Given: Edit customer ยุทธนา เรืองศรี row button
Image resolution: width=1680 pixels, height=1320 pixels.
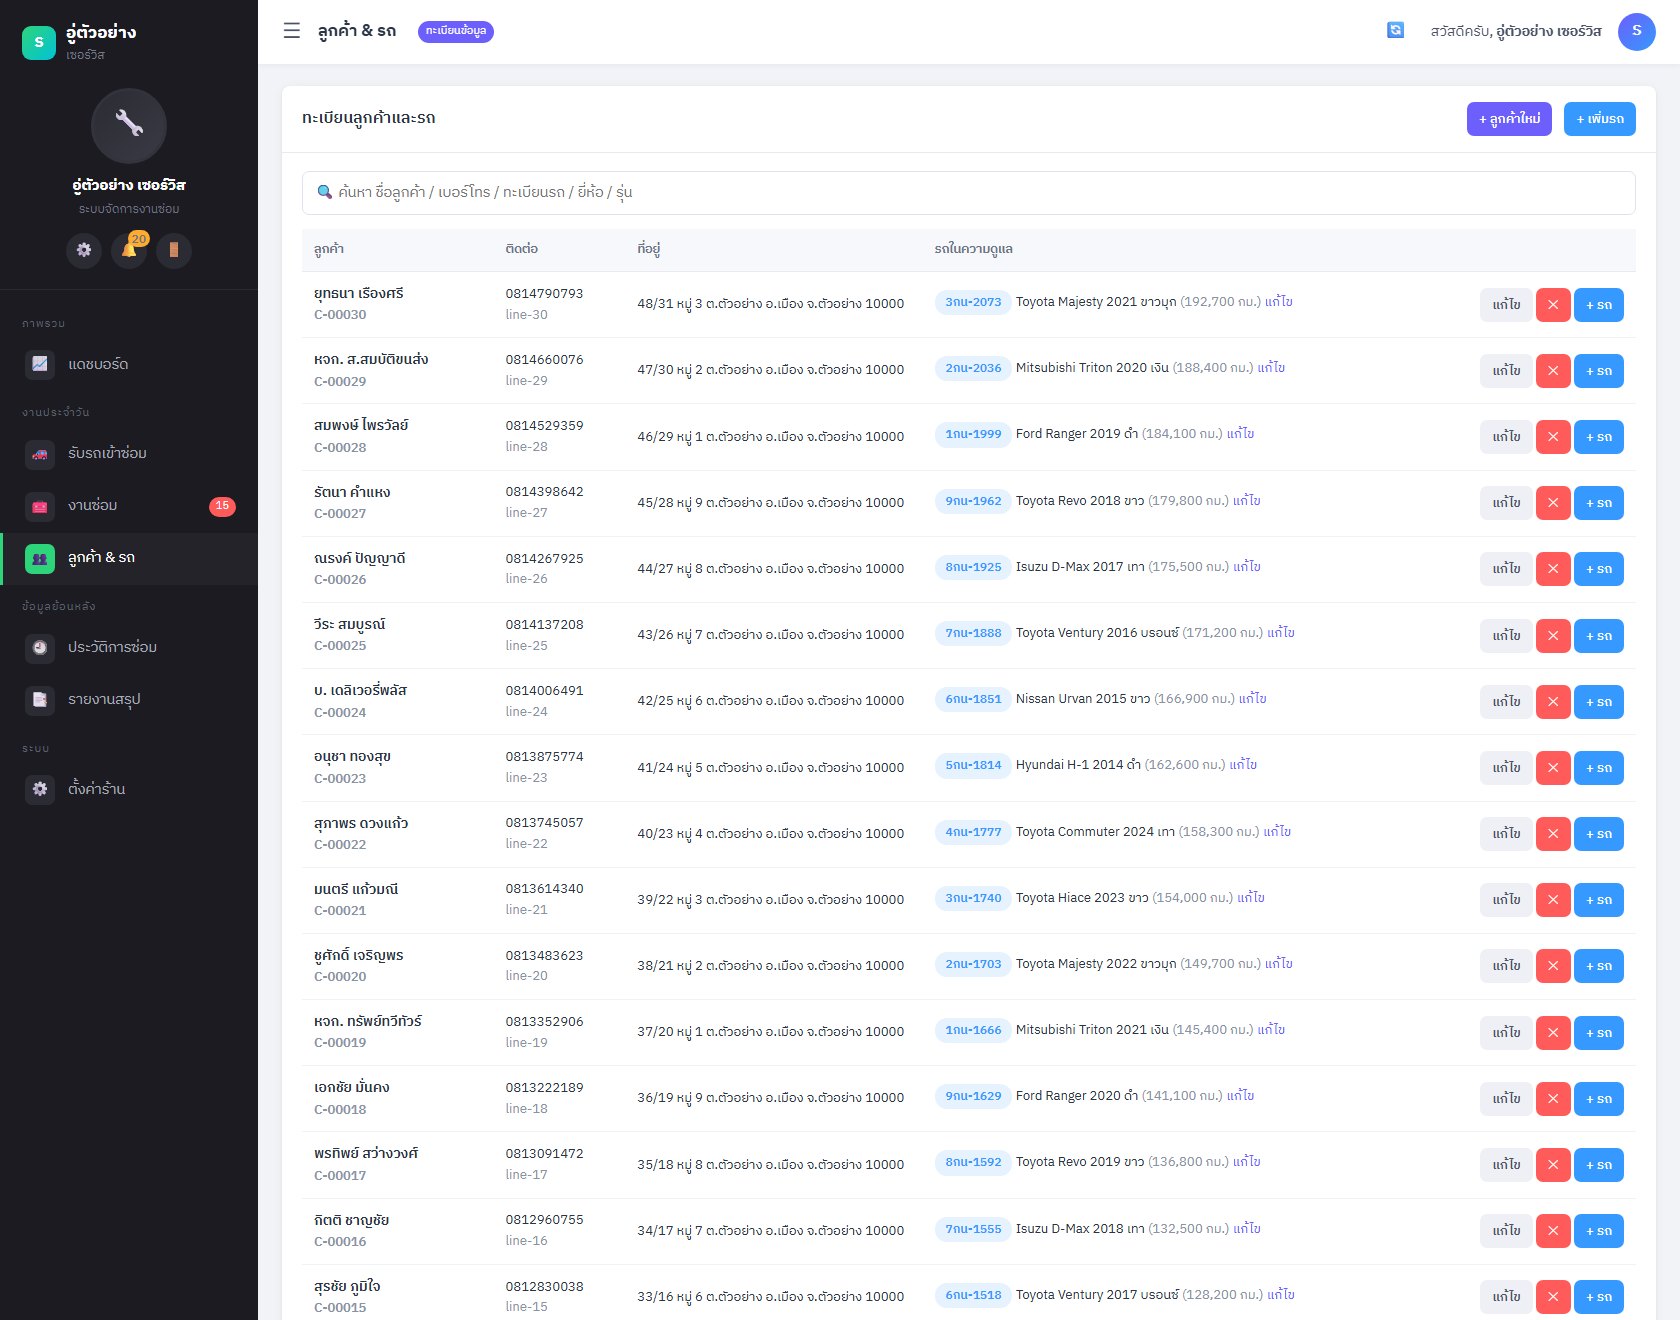Looking at the screenshot, I should (1506, 305).
